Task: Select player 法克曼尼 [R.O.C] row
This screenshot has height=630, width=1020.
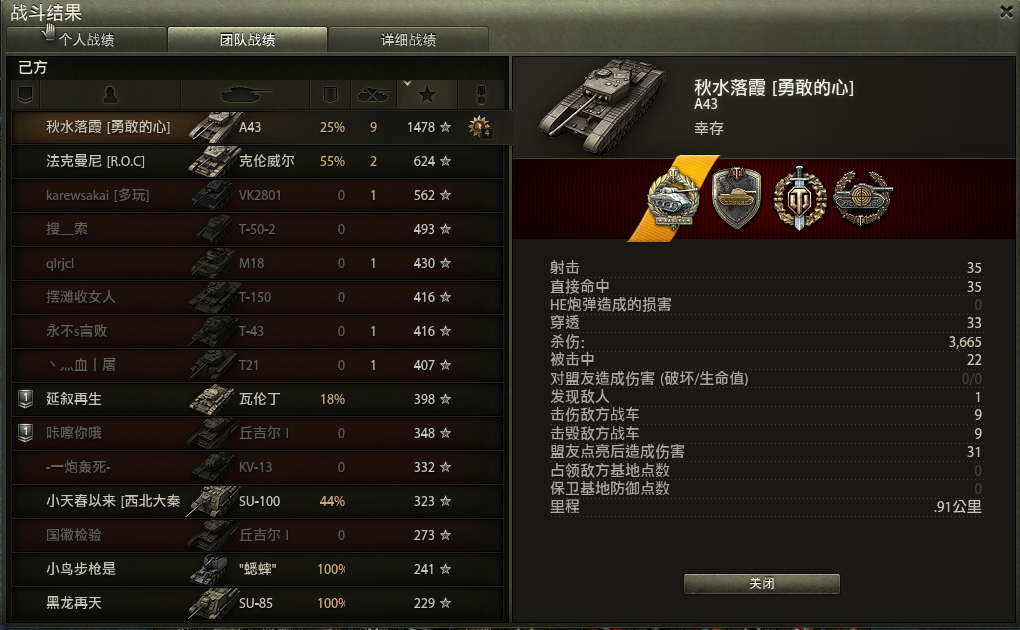Action: 258,161
